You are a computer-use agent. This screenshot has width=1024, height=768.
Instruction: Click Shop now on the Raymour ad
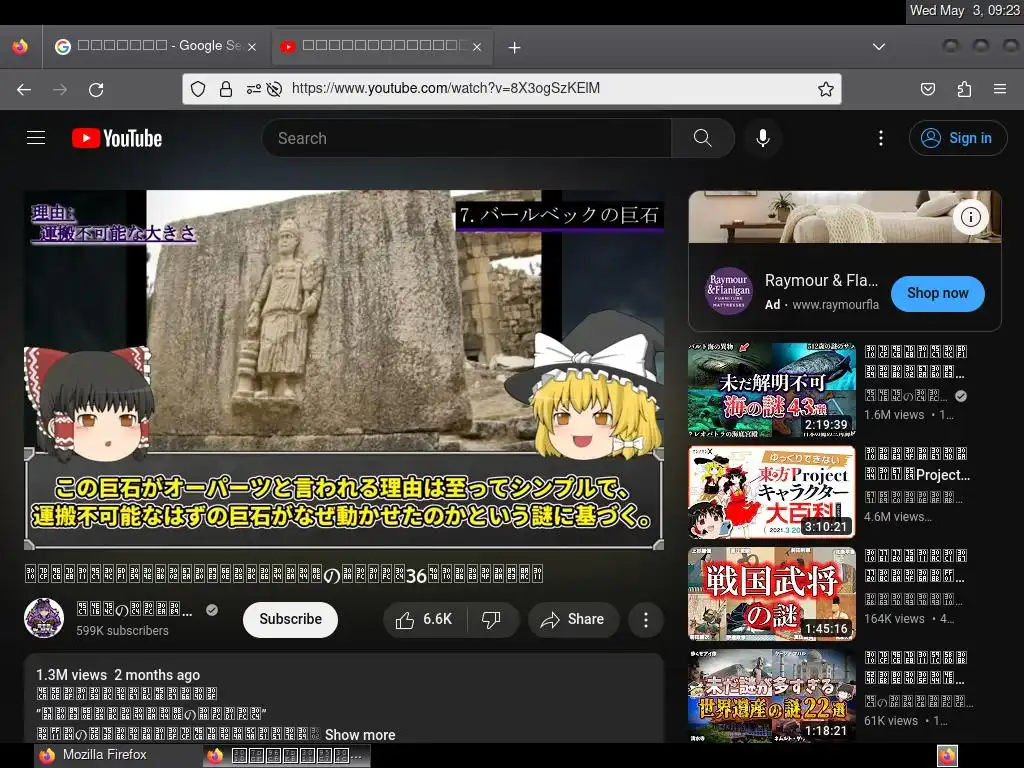pos(937,293)
